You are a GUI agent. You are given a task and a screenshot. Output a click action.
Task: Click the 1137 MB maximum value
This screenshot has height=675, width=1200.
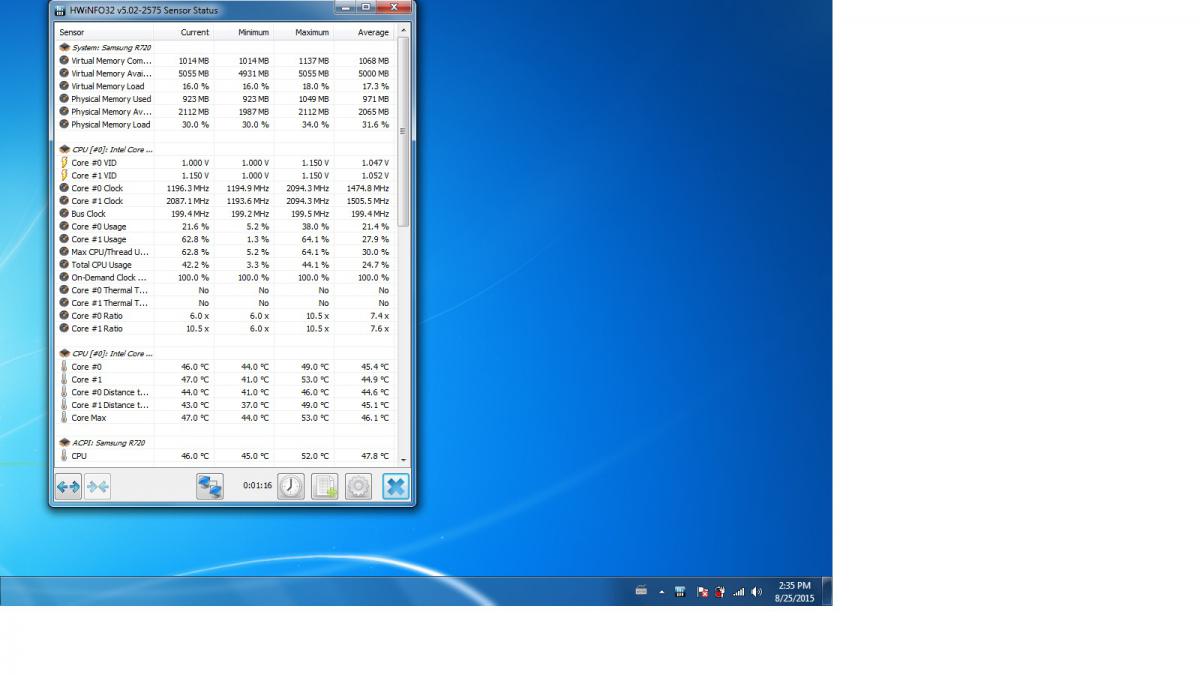pos(314,61)
